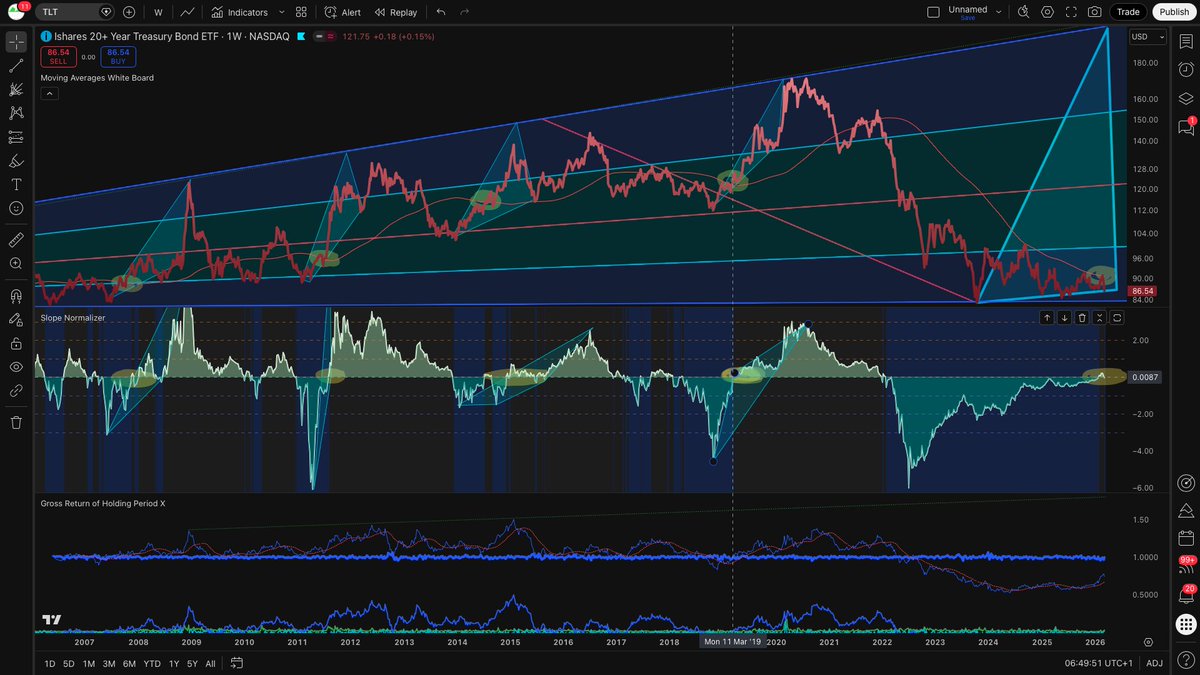Open the watchlist panel icon
The width and height of the screenshot is (1200, 675).
pos(1186,42)
